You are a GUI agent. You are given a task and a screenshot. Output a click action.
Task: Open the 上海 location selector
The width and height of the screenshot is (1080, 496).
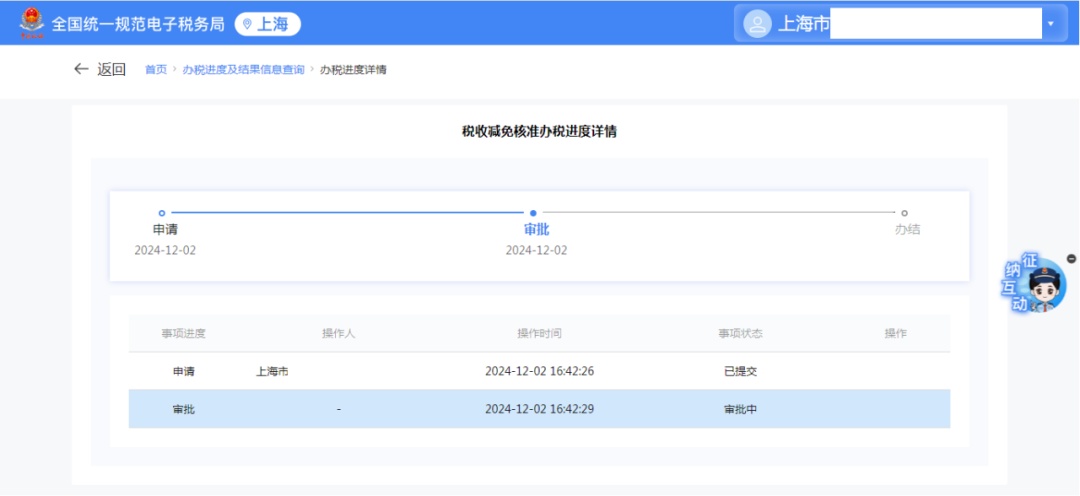tap(267, 24)
